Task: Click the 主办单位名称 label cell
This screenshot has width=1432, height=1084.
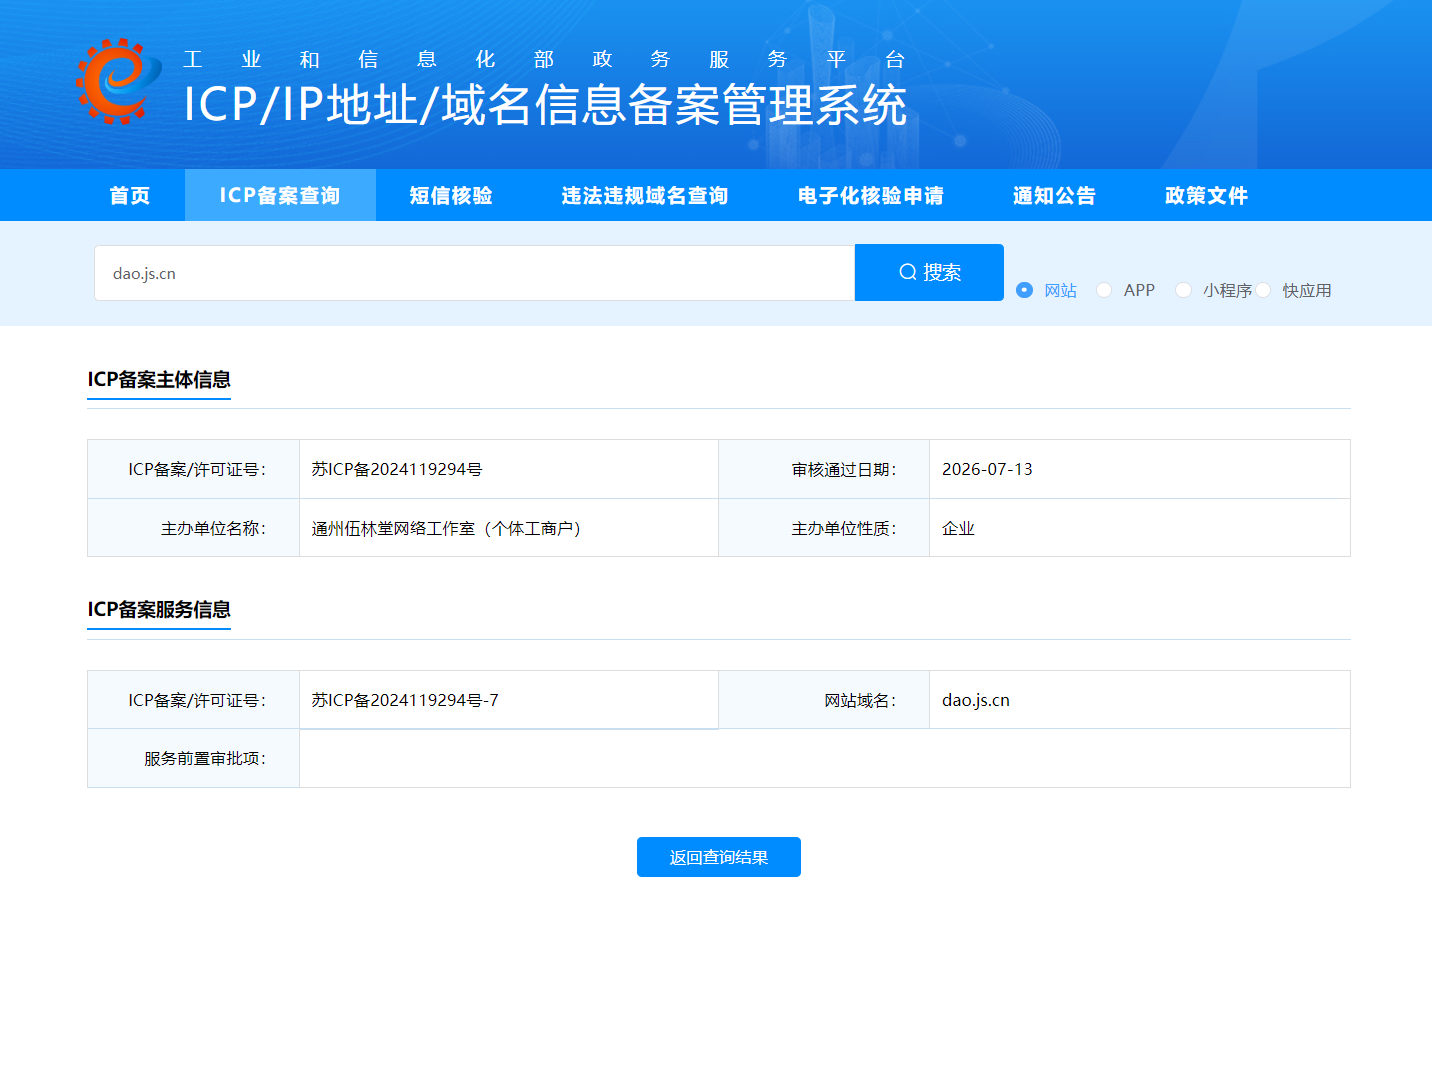Action: coord(194,528)
